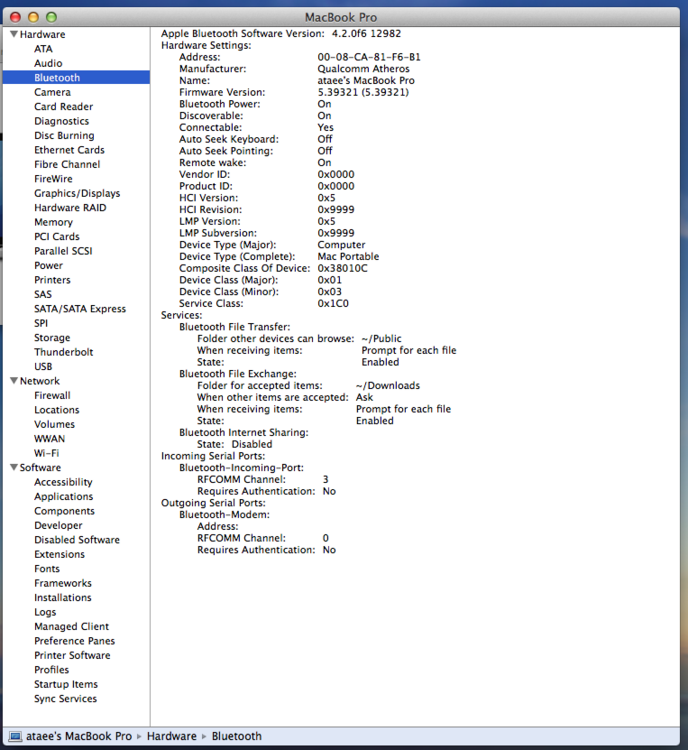
Task: Collapse the Network section triangle
Action: pos(14,381)
